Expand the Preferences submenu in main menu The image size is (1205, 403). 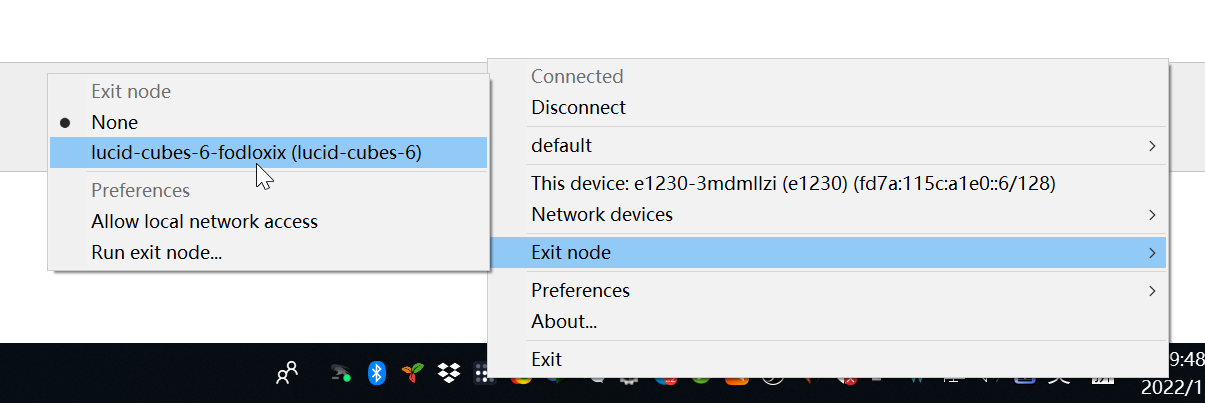[580, 290]
